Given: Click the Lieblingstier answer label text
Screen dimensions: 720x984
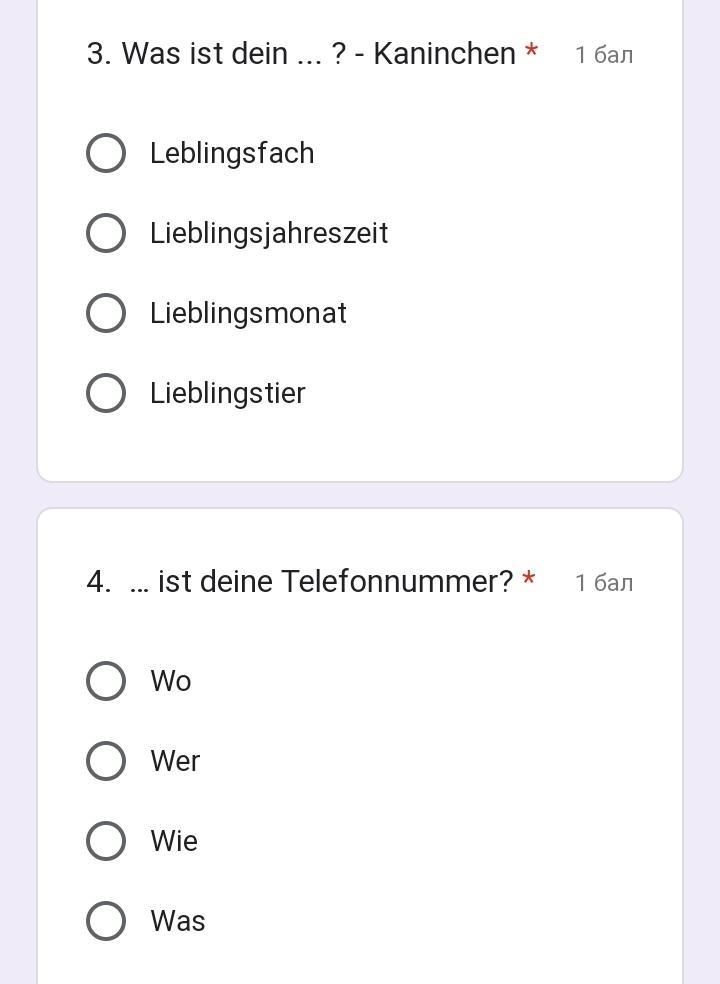Looking at the screenshot, I should (228, 393).
